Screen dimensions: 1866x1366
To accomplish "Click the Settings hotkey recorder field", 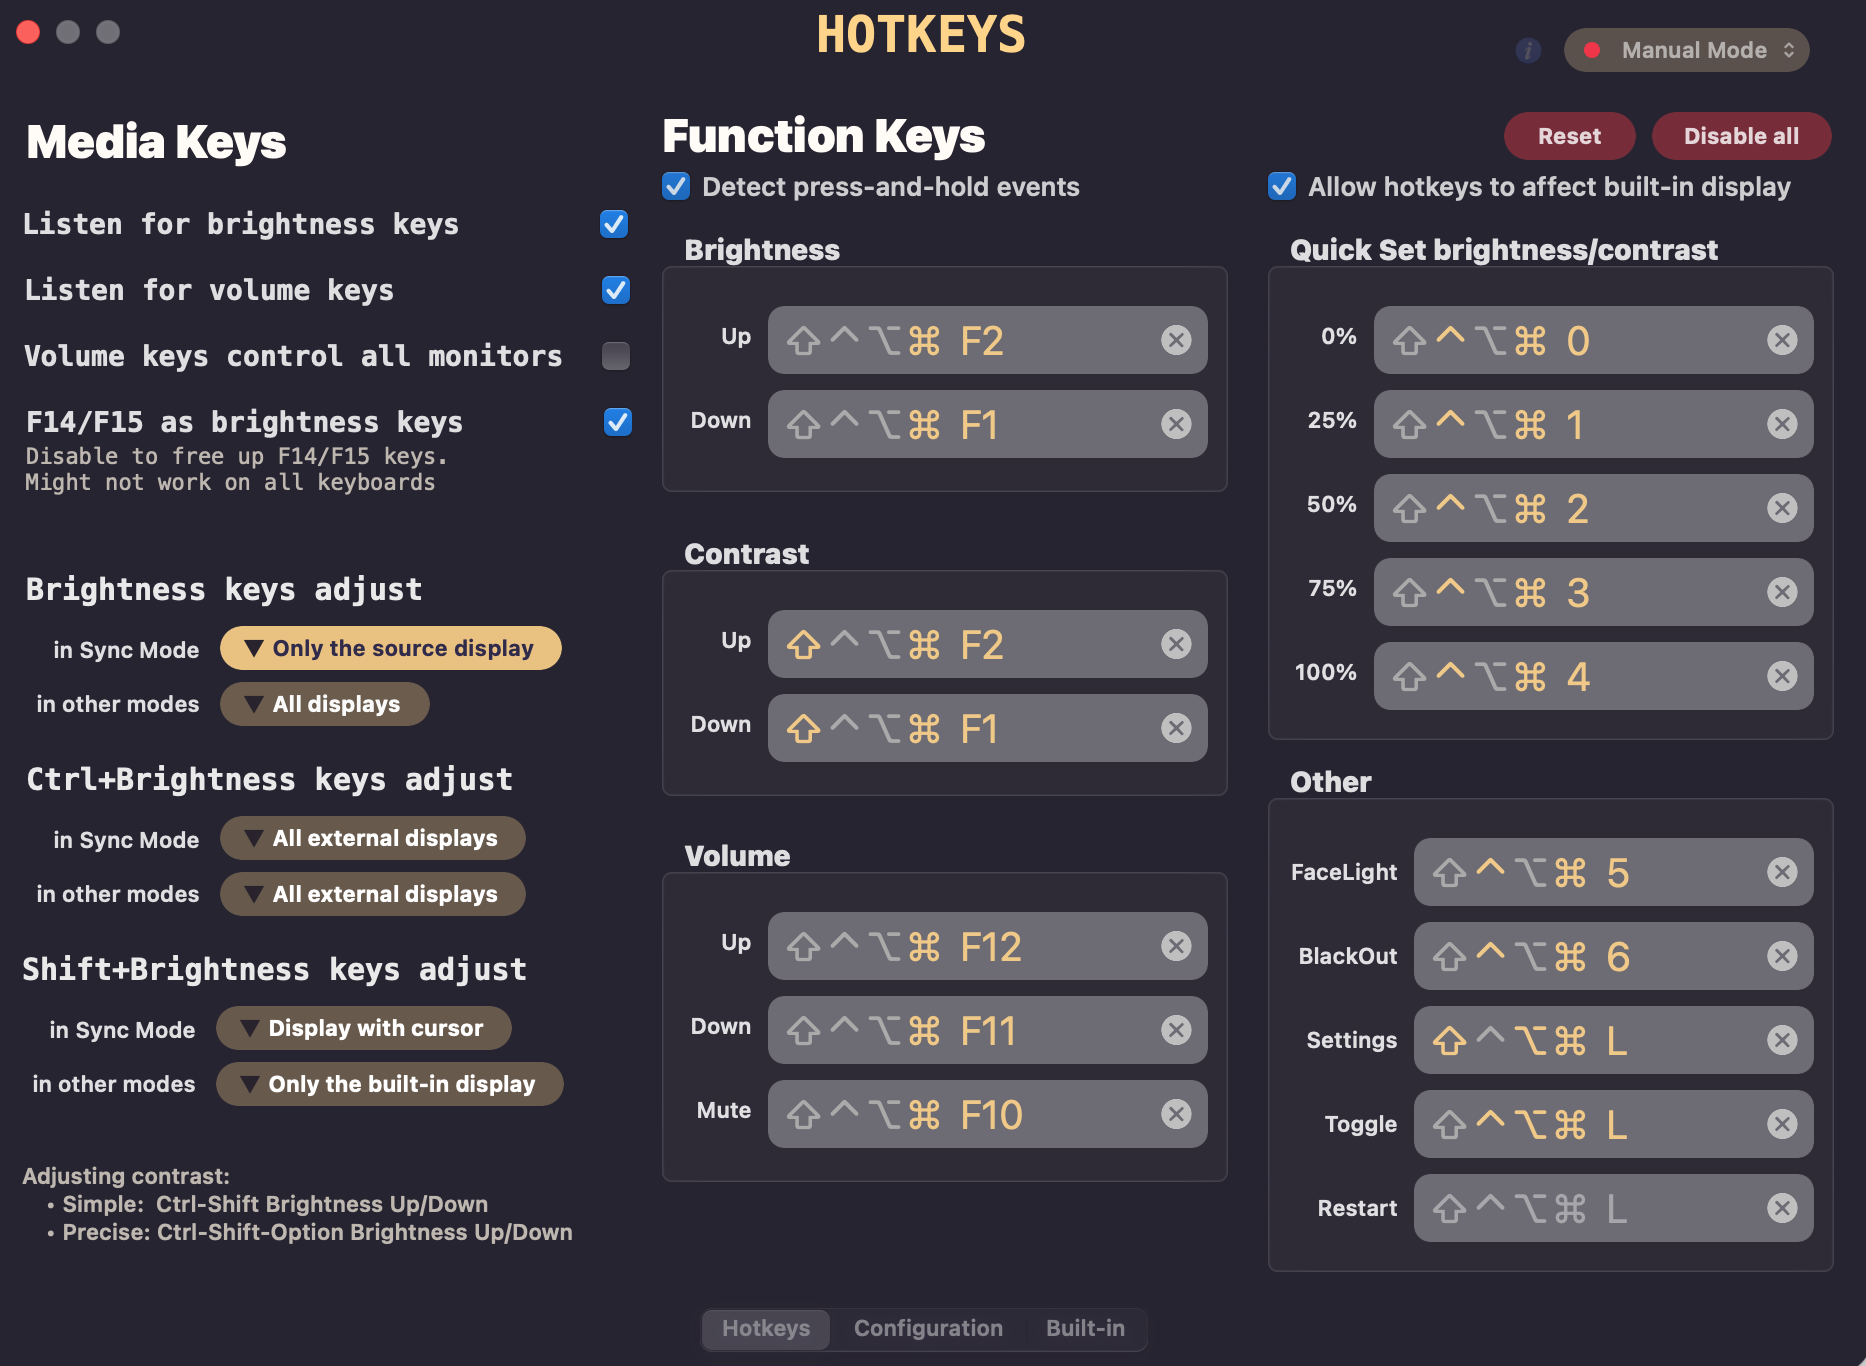I will point(1590,1040).
